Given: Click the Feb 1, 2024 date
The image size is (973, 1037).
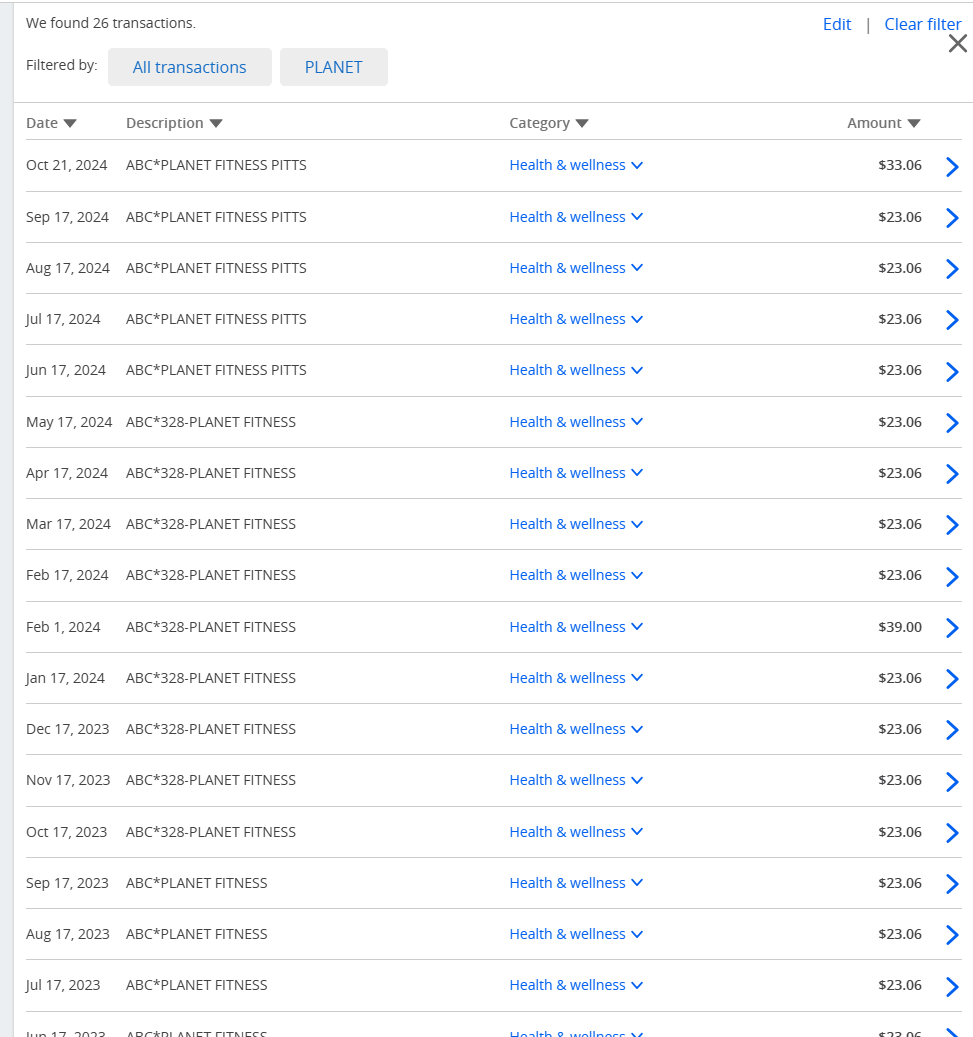Looking at the screenshot, I should click(63, 627).
